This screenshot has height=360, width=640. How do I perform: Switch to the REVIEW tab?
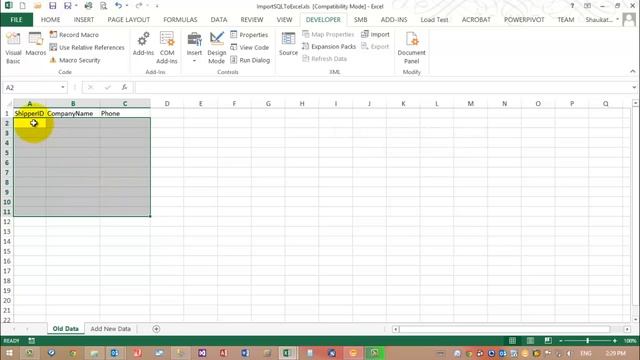(252, 20)
